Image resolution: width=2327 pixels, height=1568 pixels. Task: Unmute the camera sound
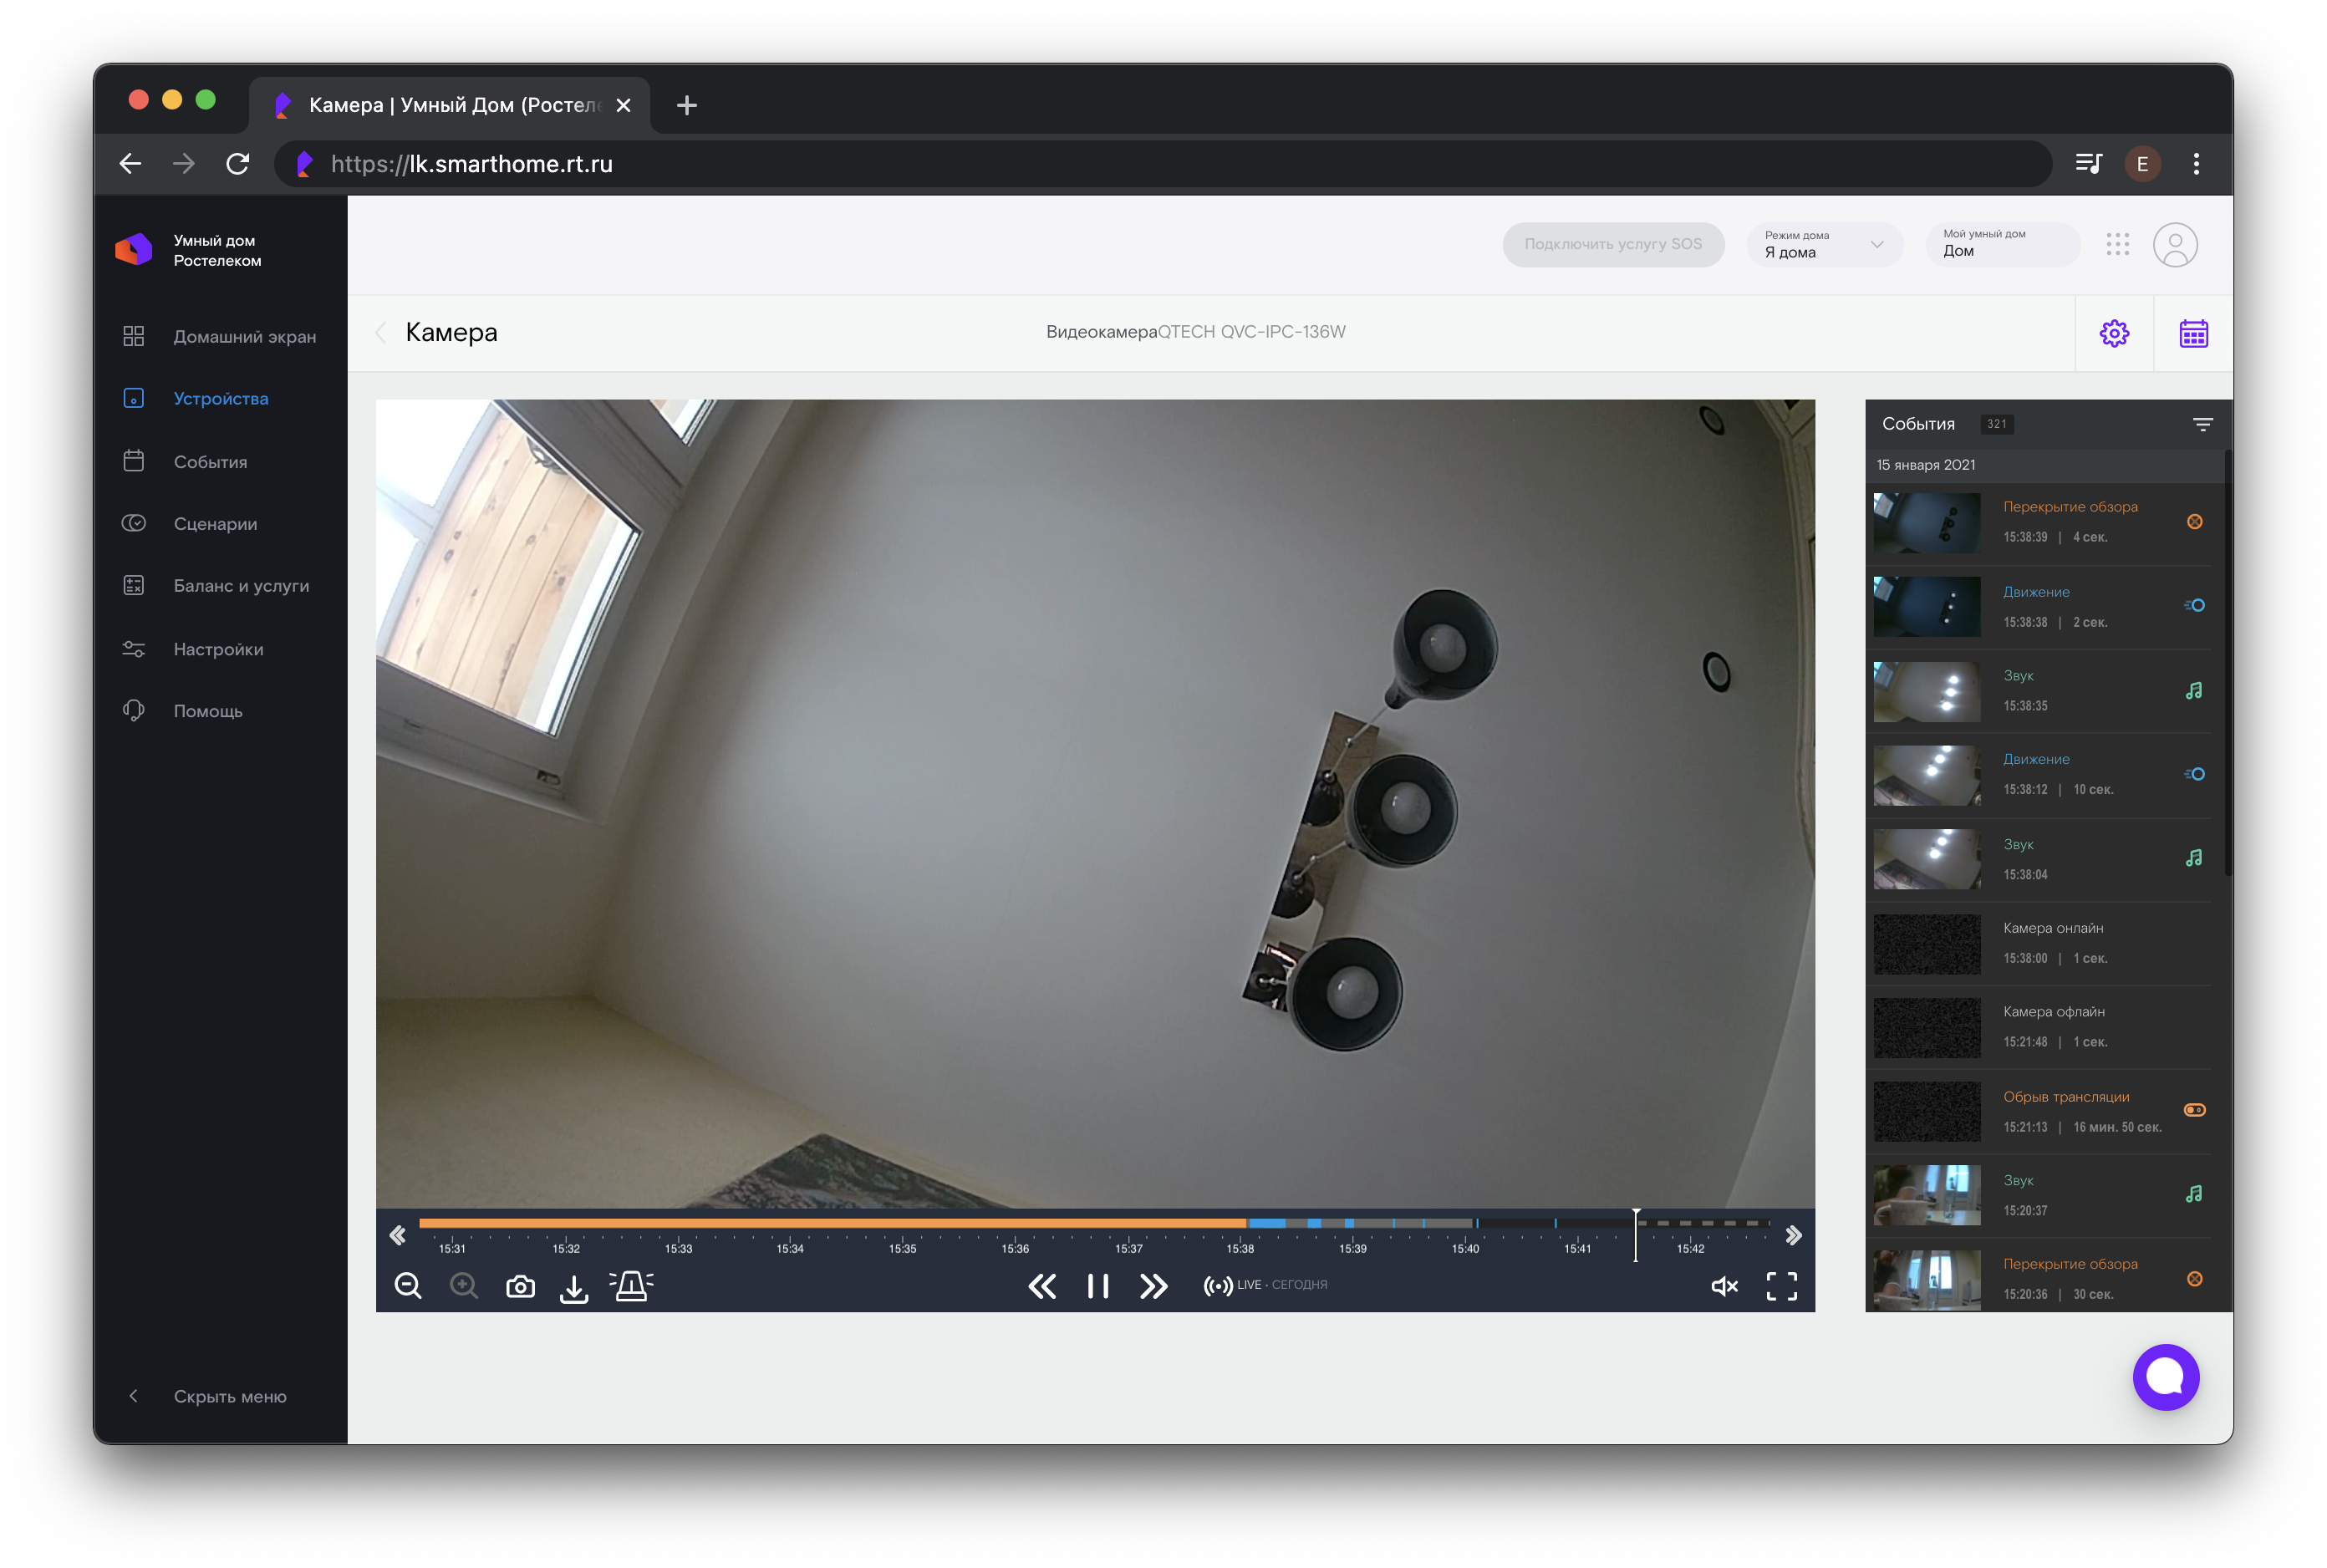tap(1724, 1286)
